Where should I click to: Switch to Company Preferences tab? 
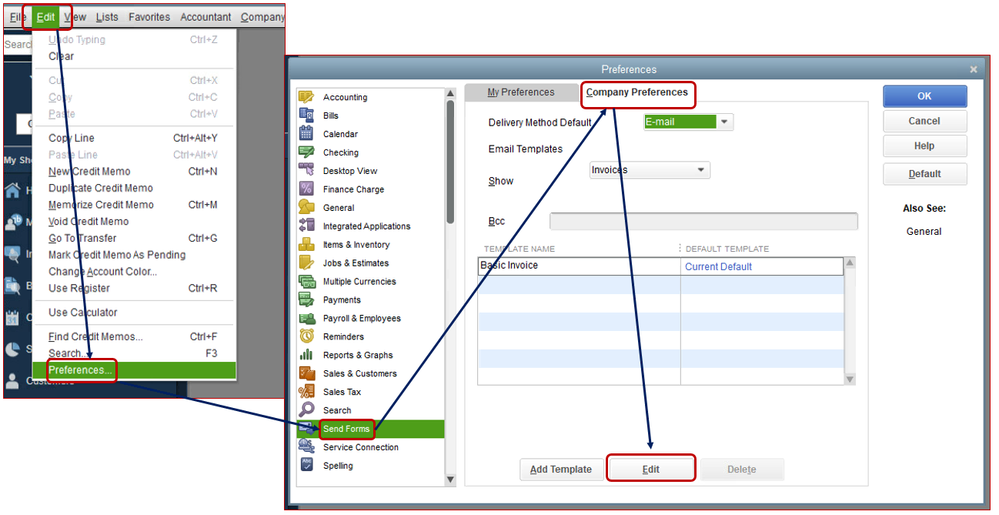pos(636,92)
